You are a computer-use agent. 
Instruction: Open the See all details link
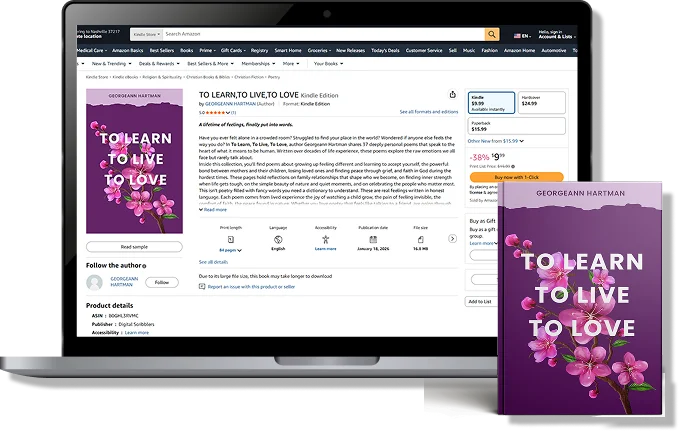pyautogui.click(x=213, y=262)
